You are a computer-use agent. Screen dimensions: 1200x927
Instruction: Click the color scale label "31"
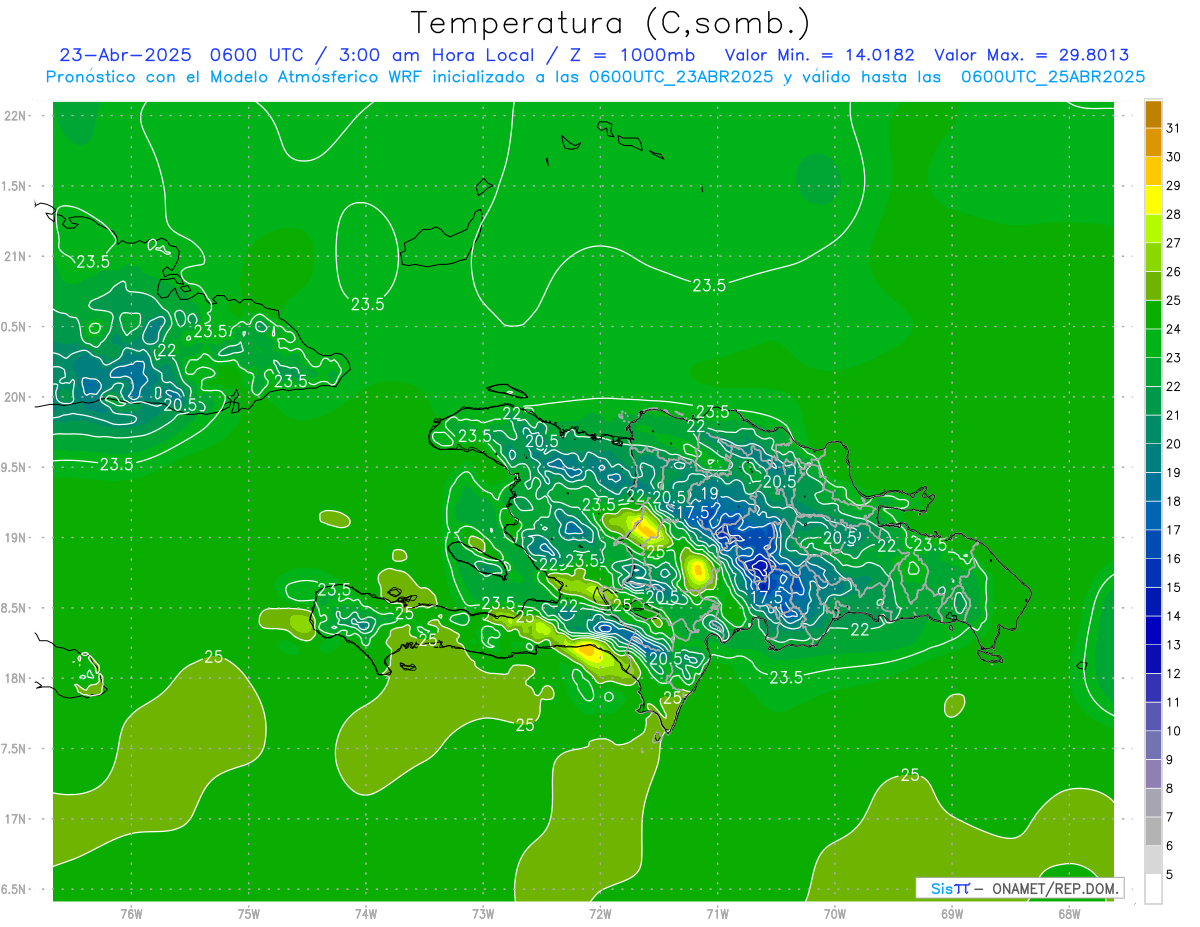(x=1174, y=128)
